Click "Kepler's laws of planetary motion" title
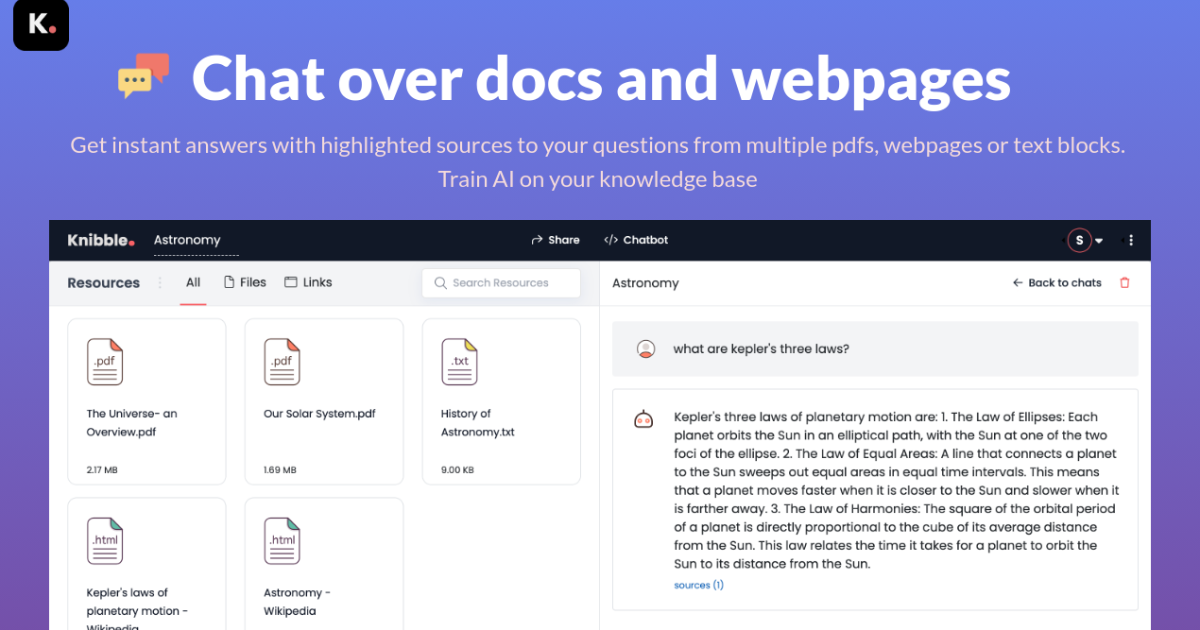 (137, 602)
